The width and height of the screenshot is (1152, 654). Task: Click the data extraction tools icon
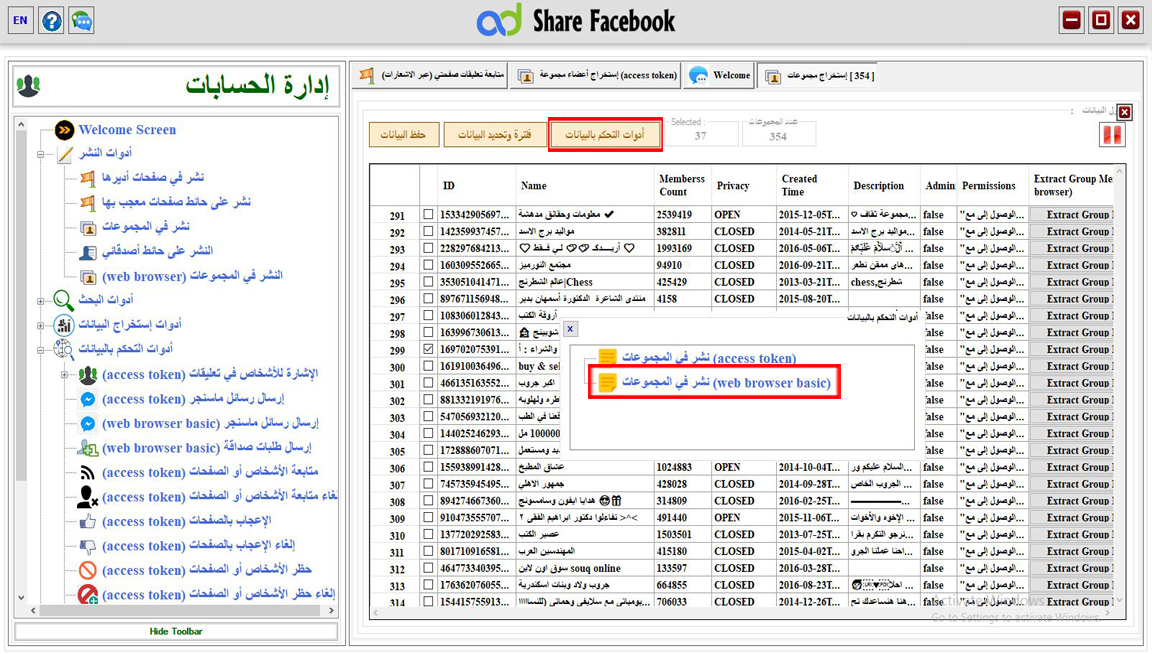64,324
